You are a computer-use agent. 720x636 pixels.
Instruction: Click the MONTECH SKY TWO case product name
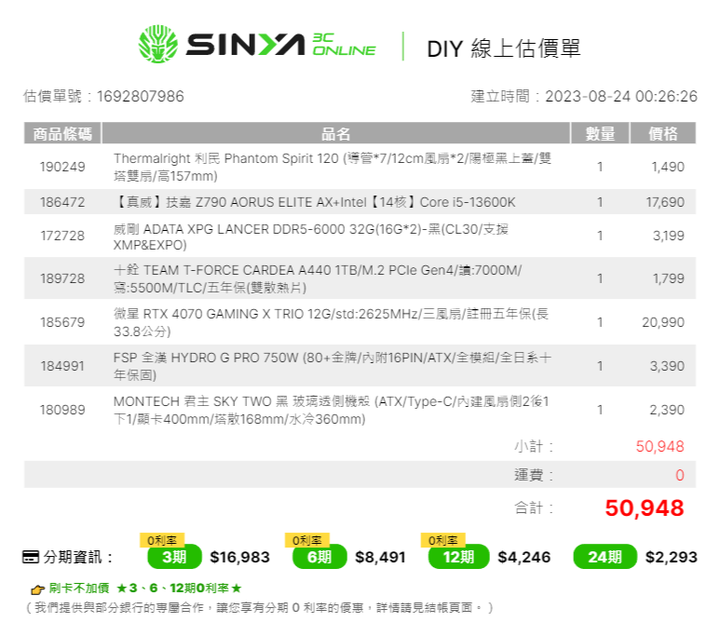[332, 410]
